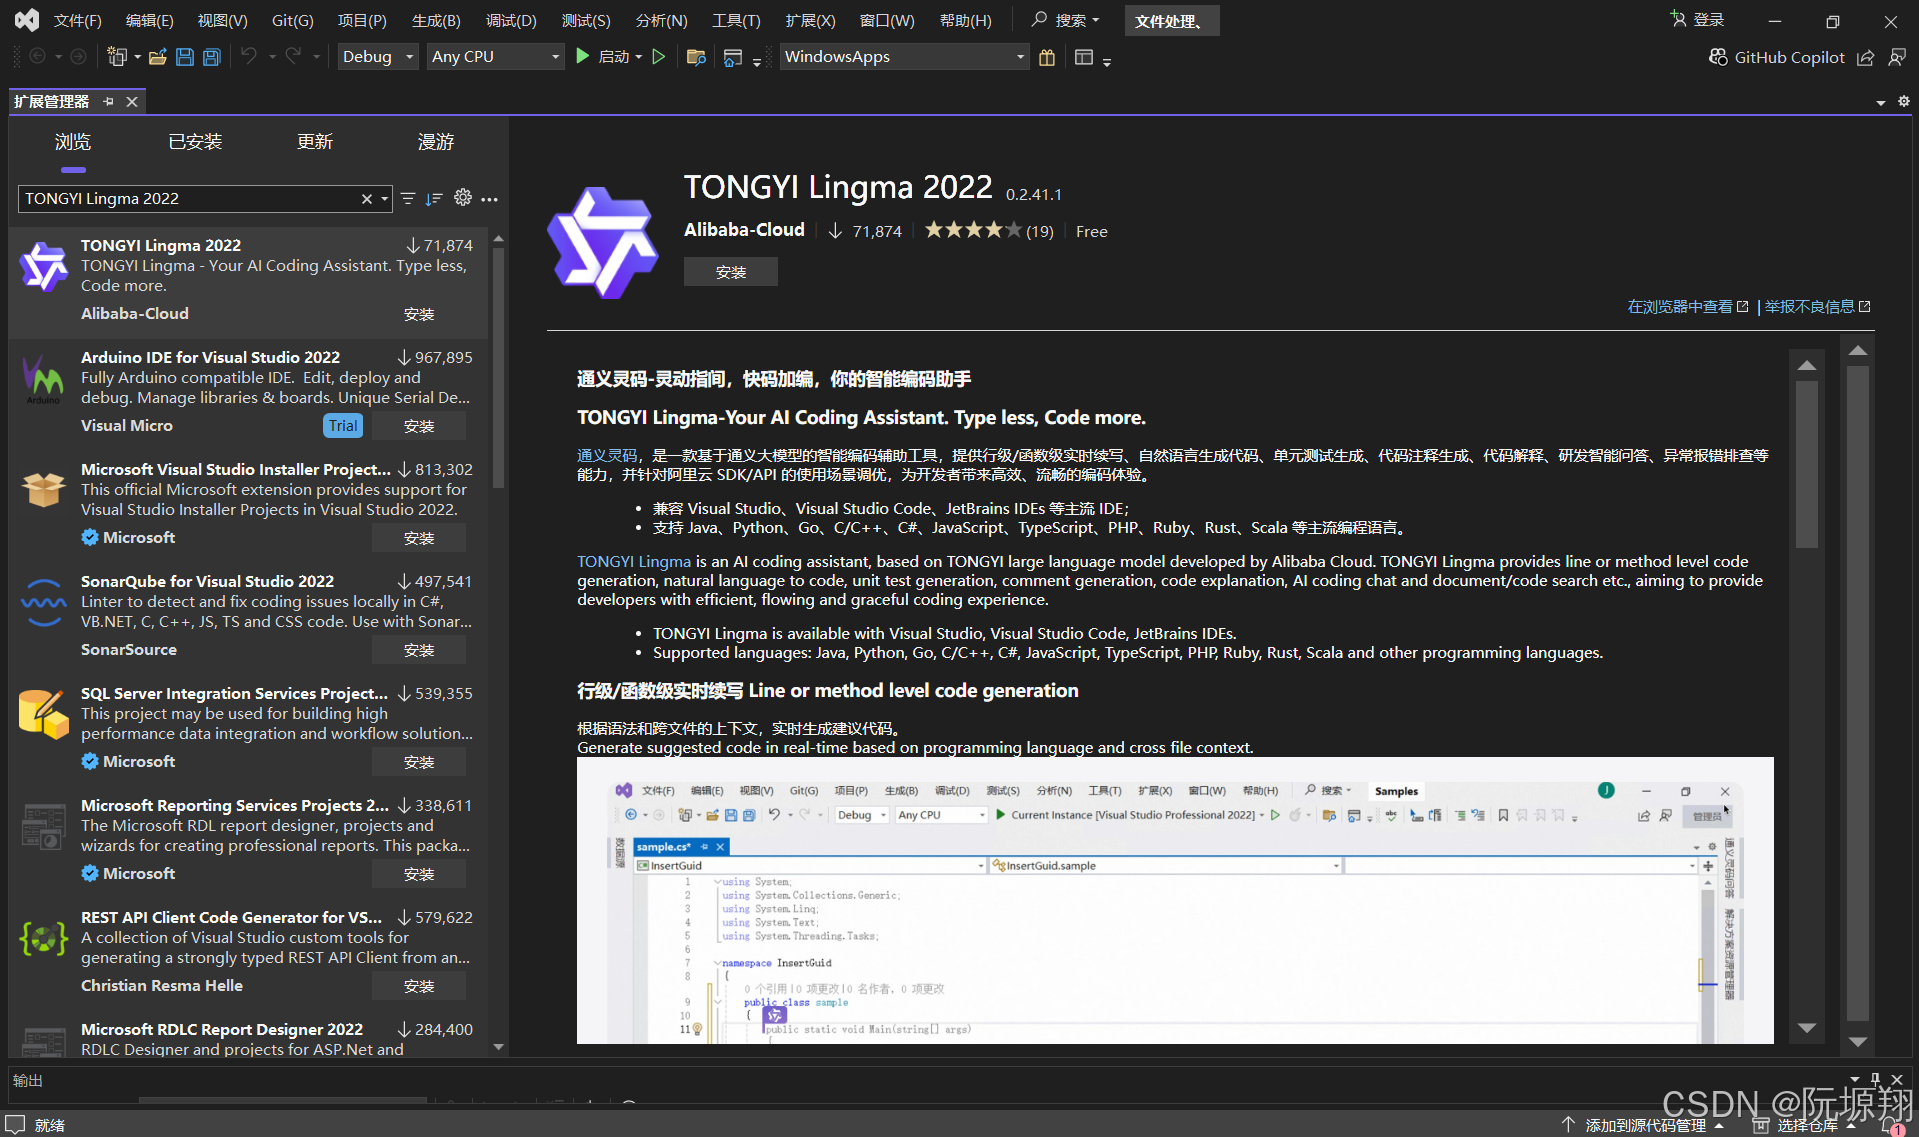The image size is (1919, 1137).
Task: Click the gift box icon in toolbar
Action: point(1047,57)
